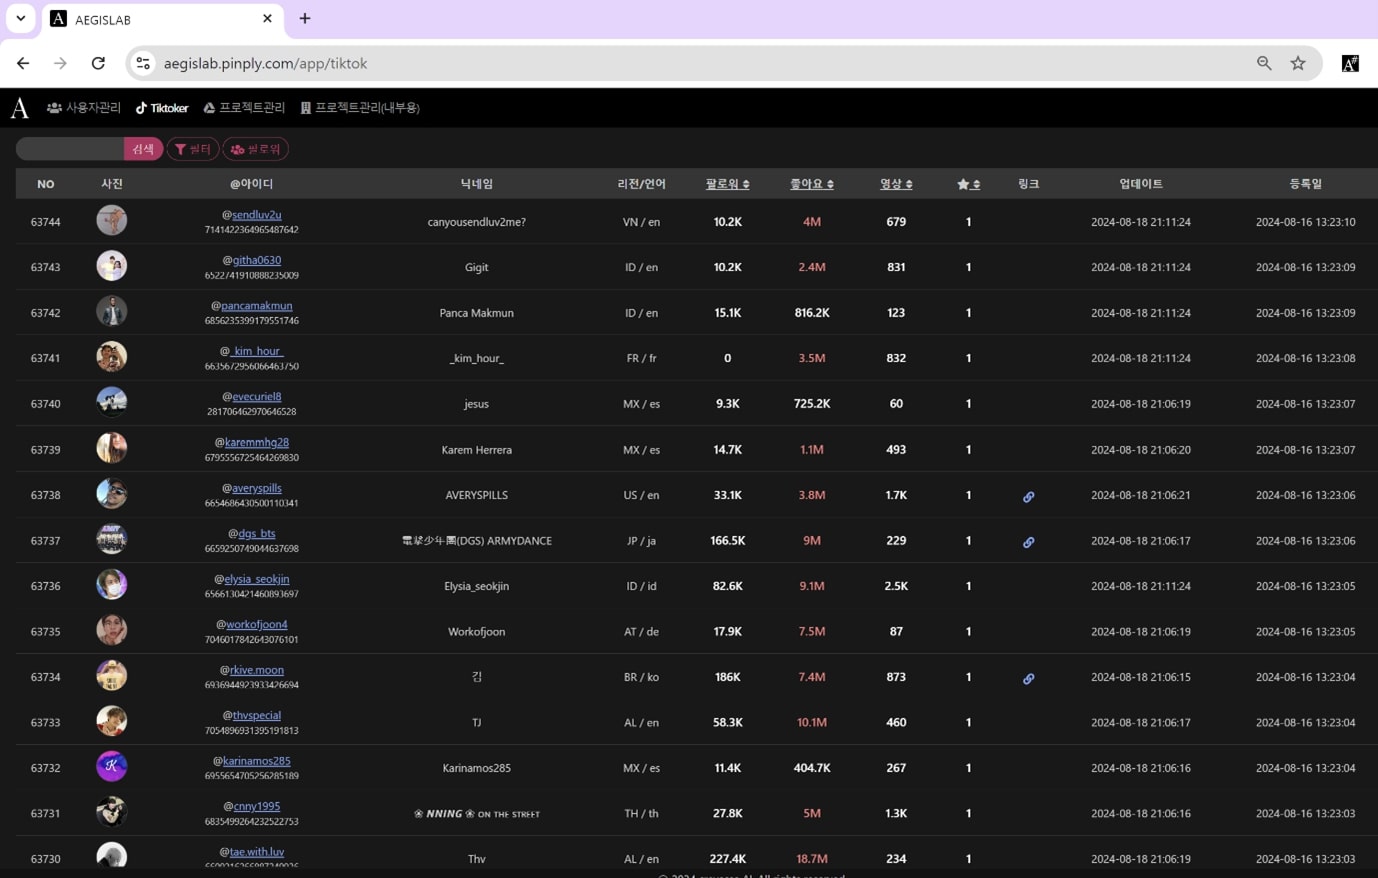Viewport: 1378px width, 878px height.
Task: Switch to Tiktoker menu item
Action: 162,108
